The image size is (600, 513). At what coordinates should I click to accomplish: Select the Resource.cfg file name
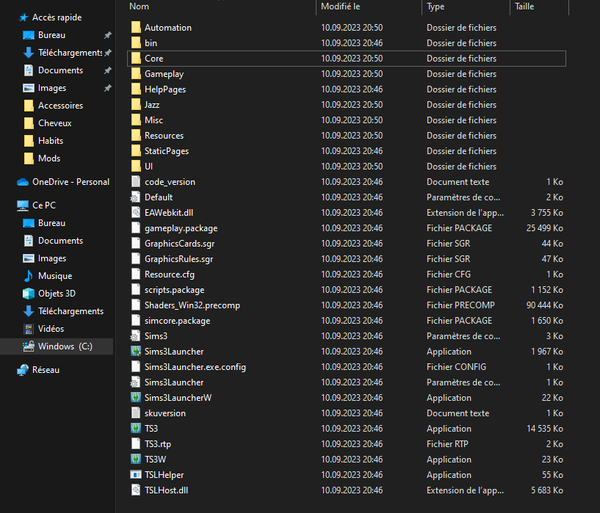170,274
